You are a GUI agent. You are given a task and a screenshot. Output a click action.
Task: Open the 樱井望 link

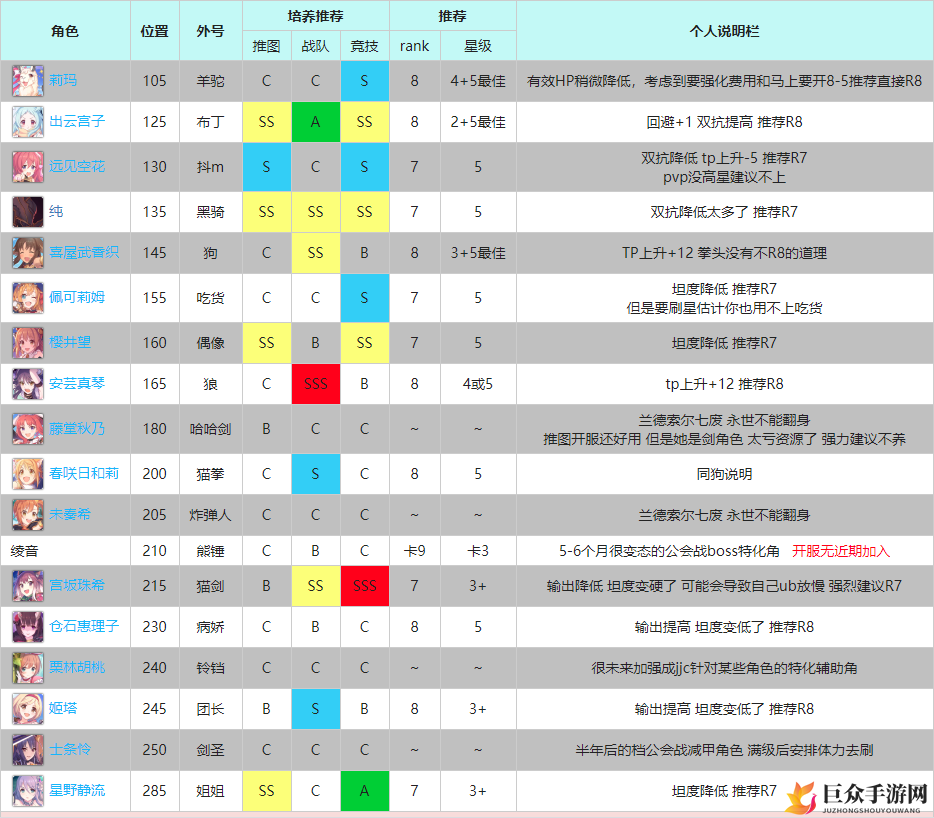pyautogui.click(x=70, y=343)
